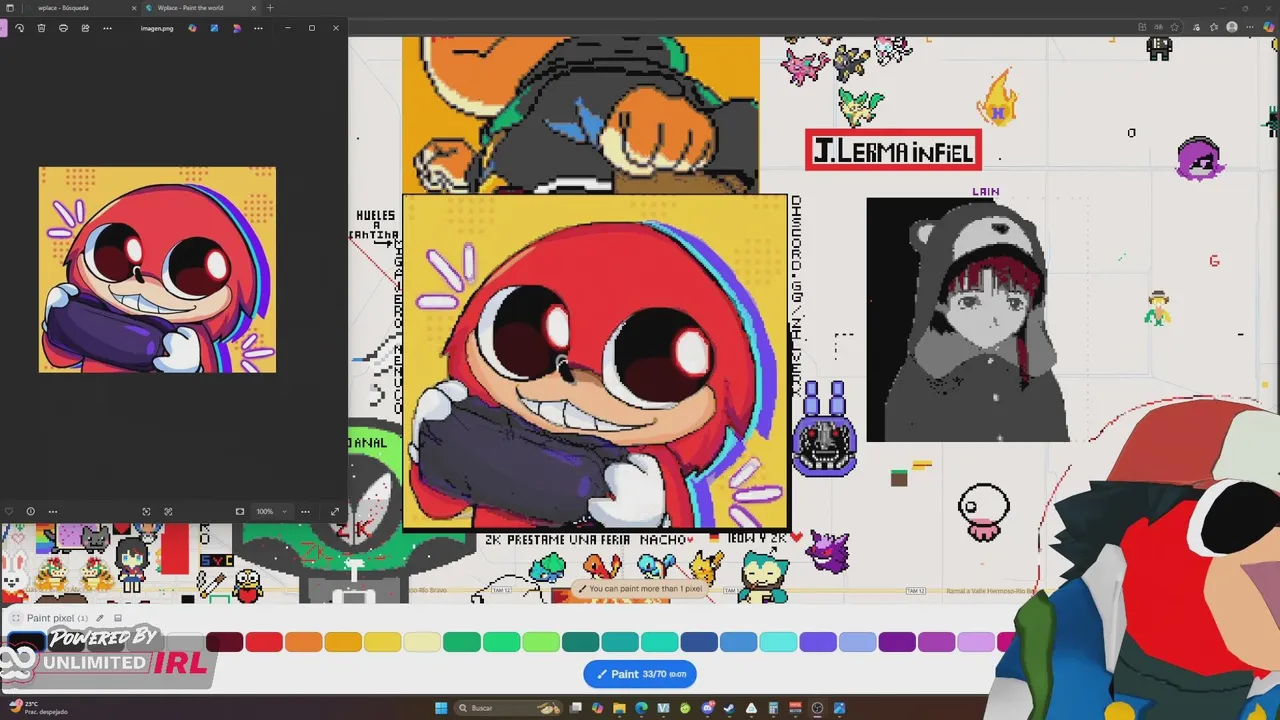
Task: Open File Explorer from taskbar
Action: click(x=619, y=708)
